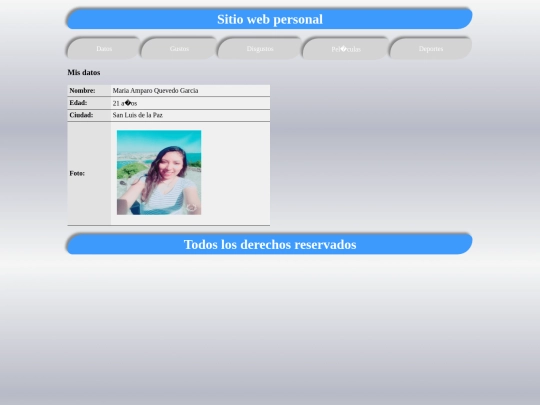Click the Foto: label cell
The width and height of the screenshot is (540, 405).
pos(89,173)
